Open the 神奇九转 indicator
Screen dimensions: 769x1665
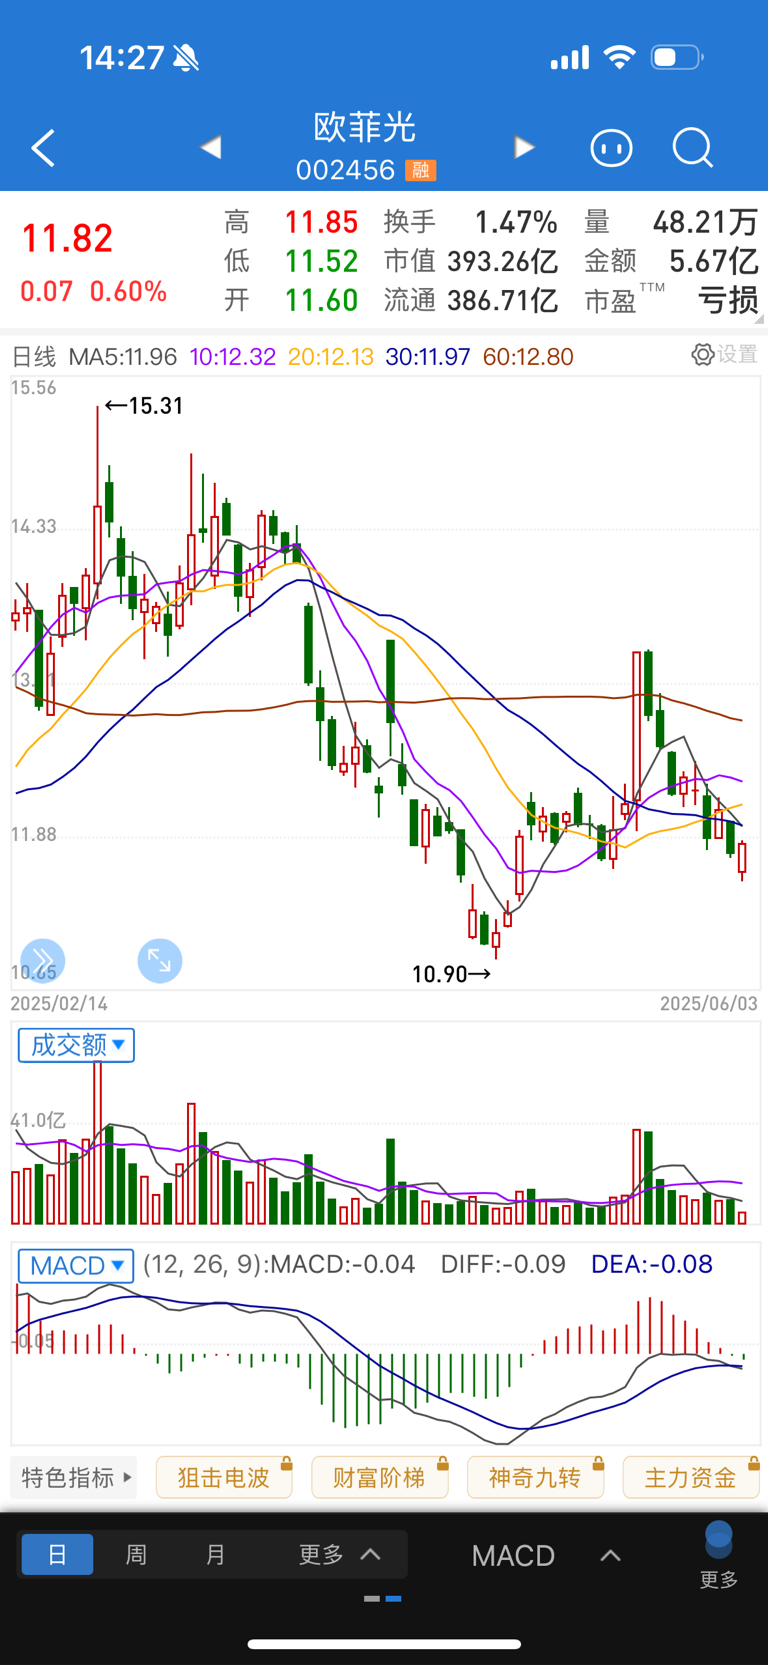(536, 1477)
